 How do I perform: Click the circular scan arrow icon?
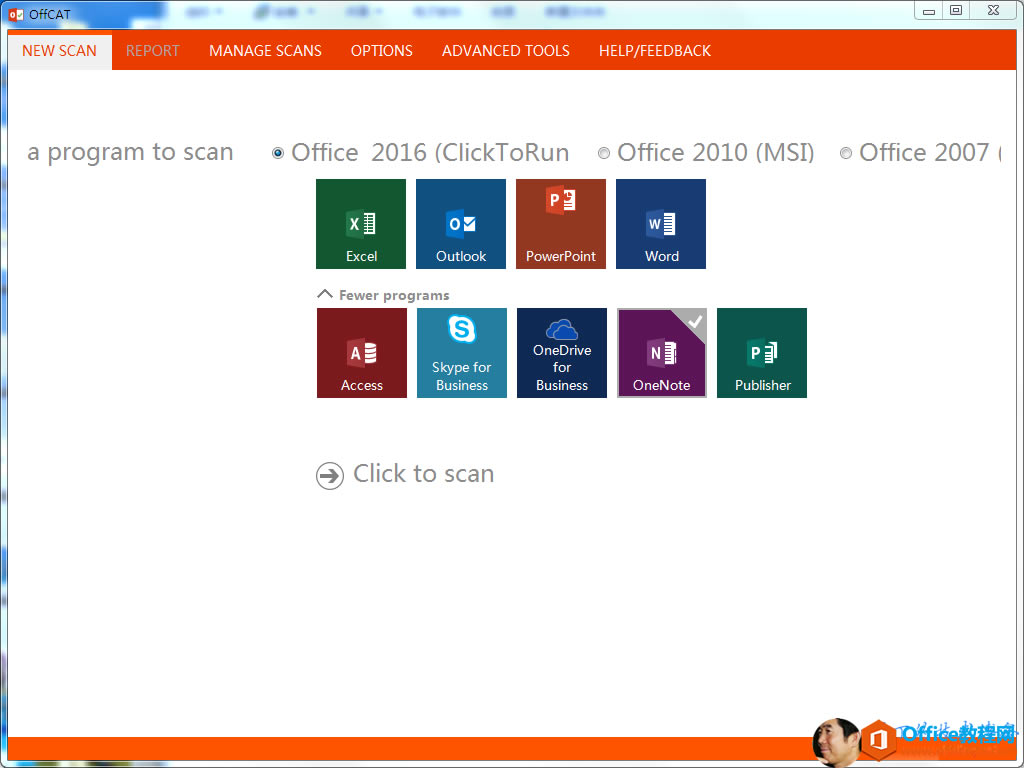(329, 475)
